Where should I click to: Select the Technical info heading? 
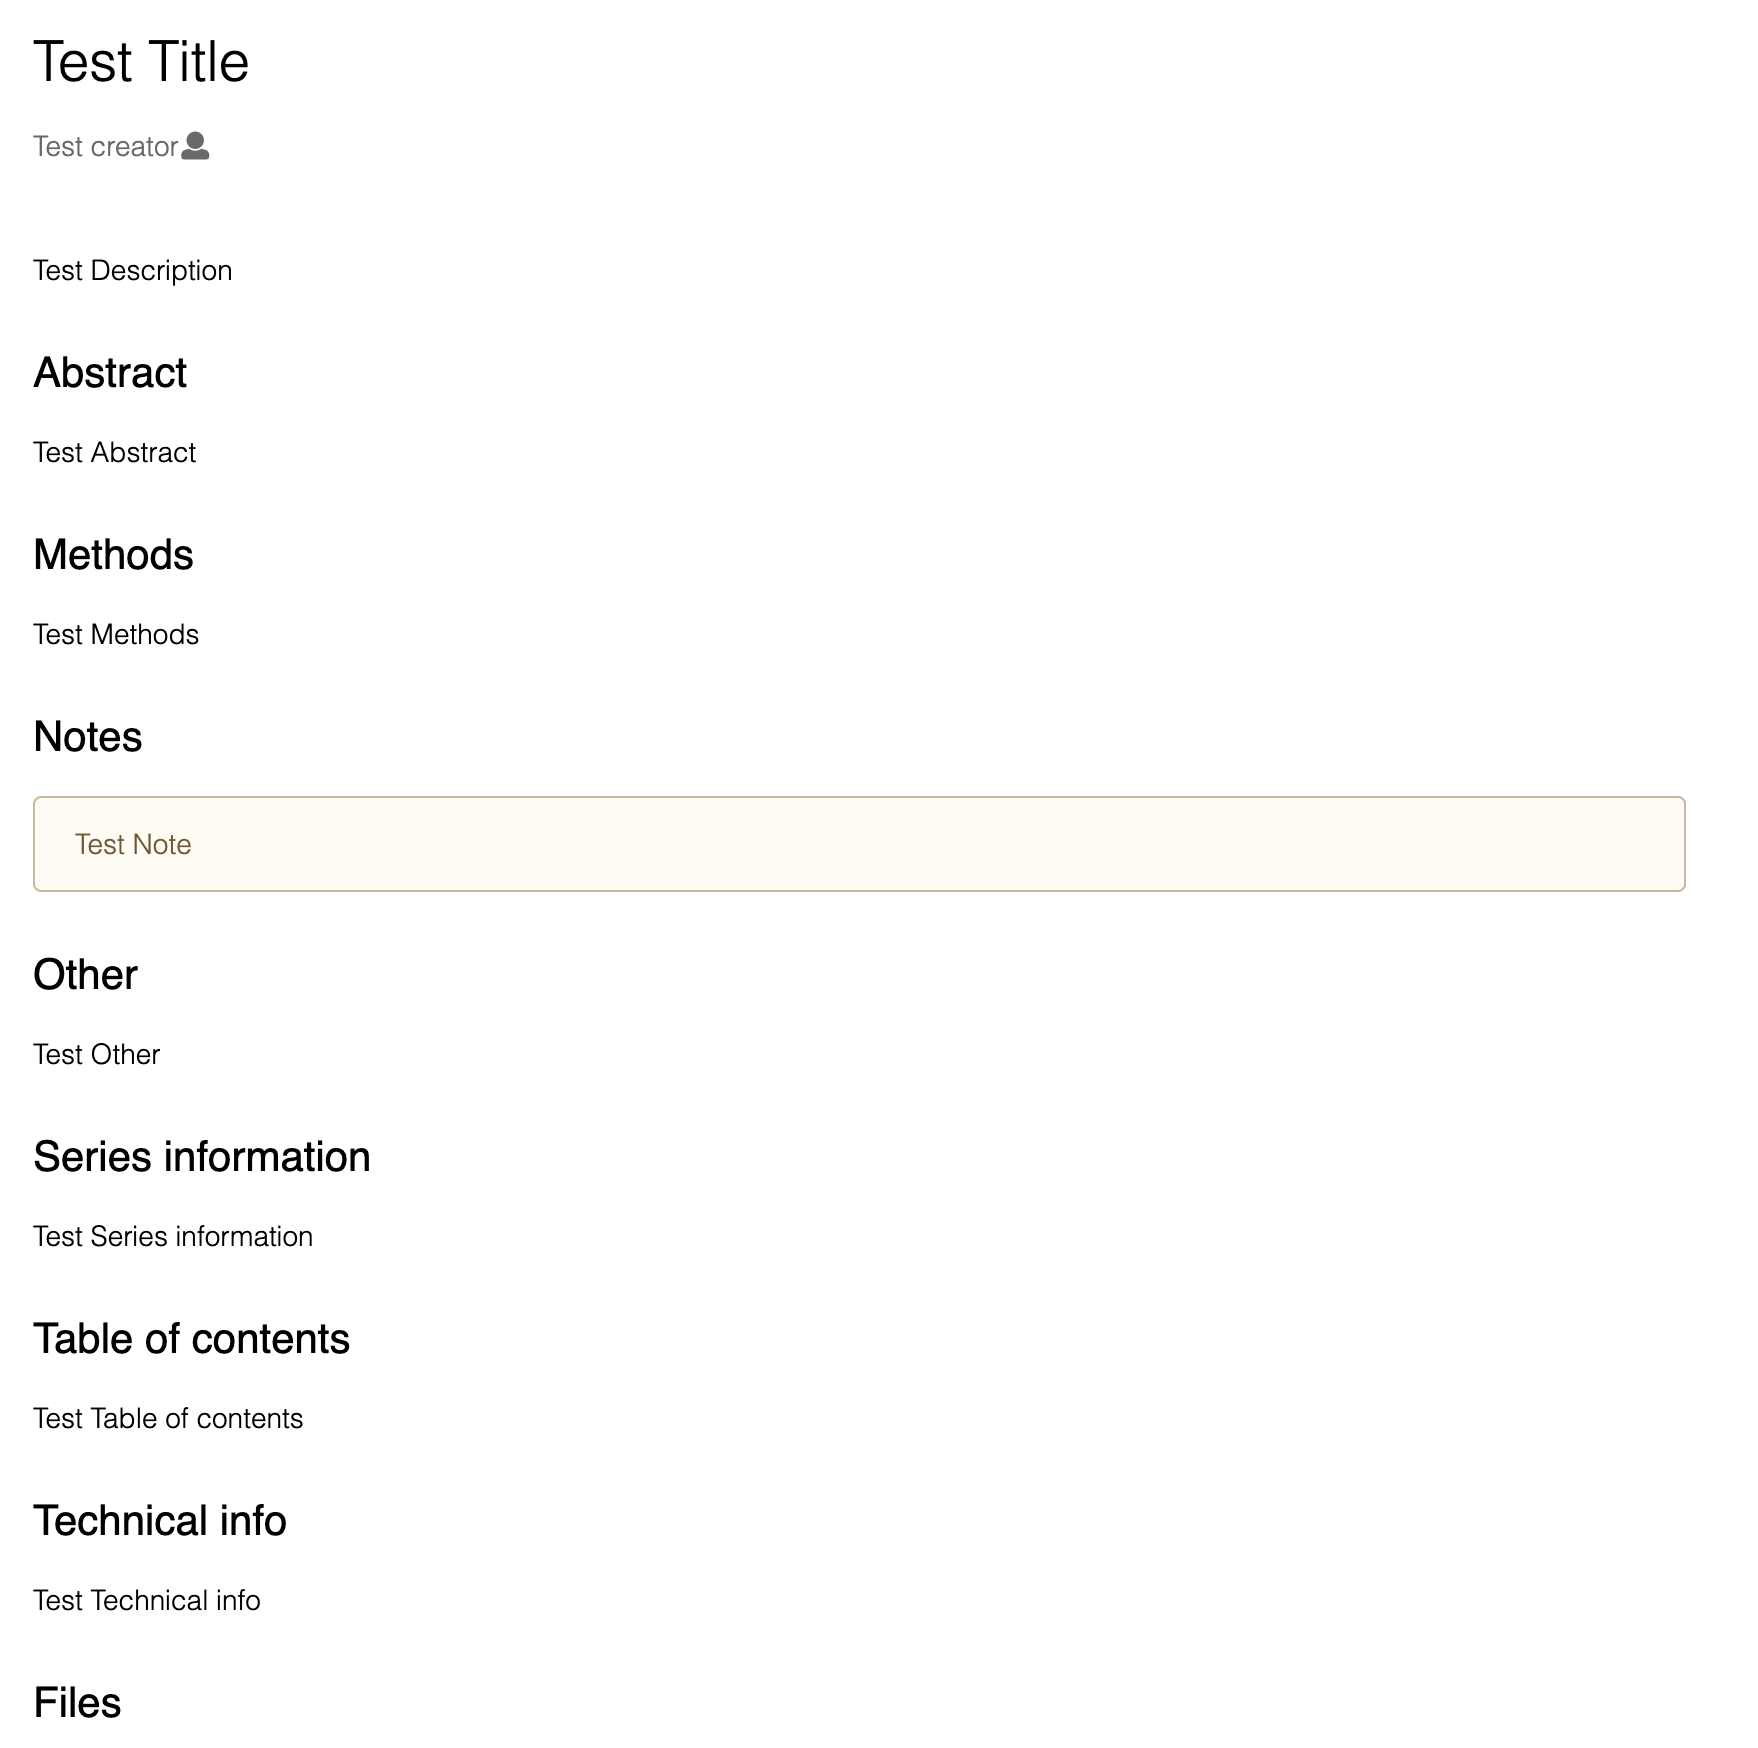click(160, 1521)
